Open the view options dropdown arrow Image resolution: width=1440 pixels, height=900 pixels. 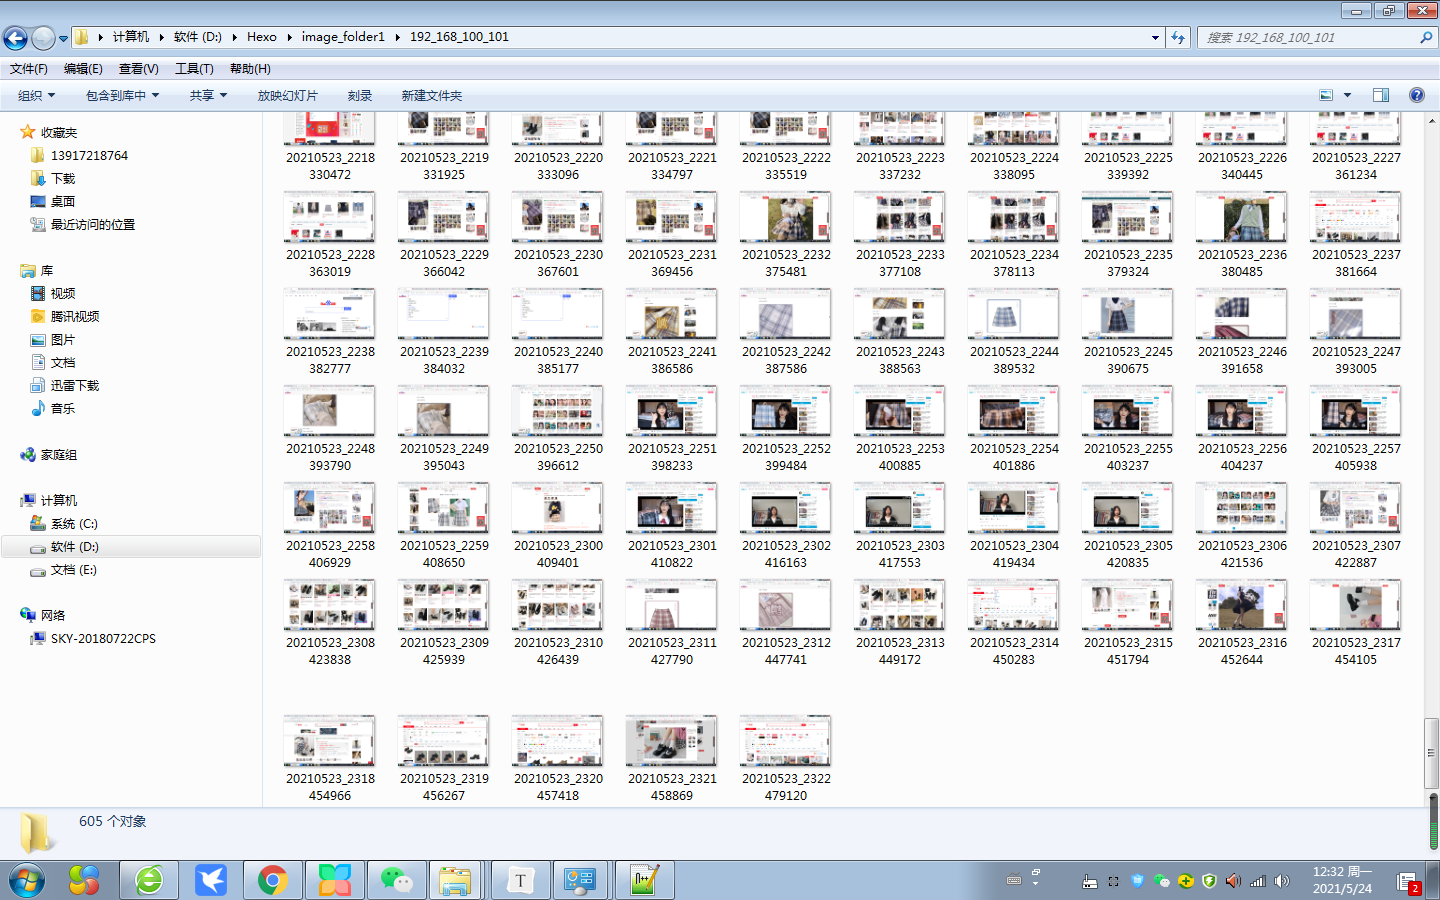click(x=1347, y=95)
